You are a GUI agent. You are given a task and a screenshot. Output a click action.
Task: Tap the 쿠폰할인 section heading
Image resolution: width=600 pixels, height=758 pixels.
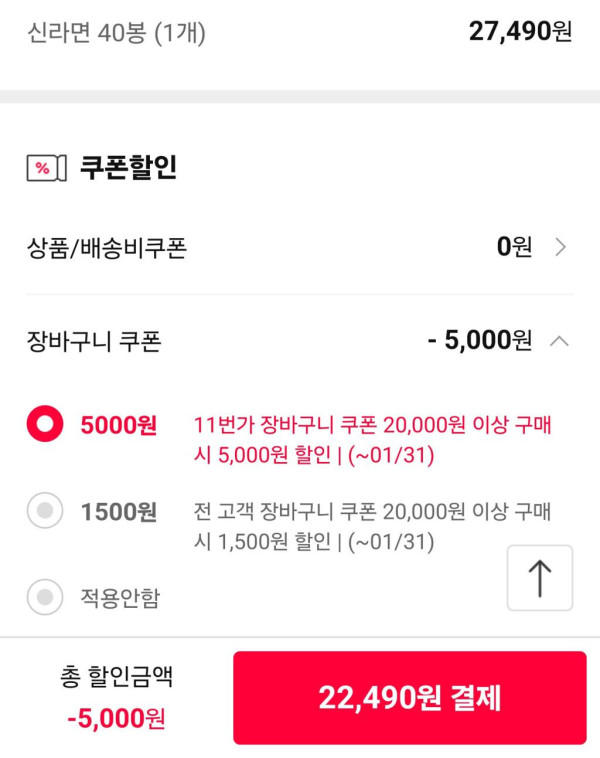click(x=128, y=168)
